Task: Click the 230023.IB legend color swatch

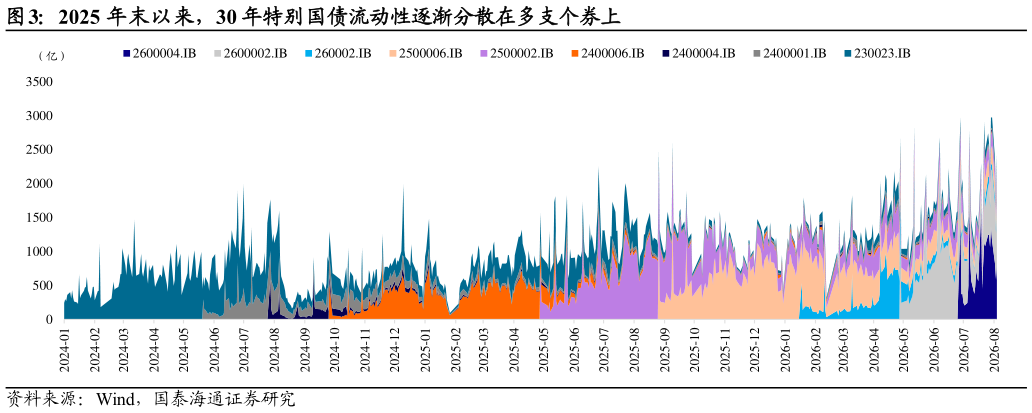Action: pos(846,54)
